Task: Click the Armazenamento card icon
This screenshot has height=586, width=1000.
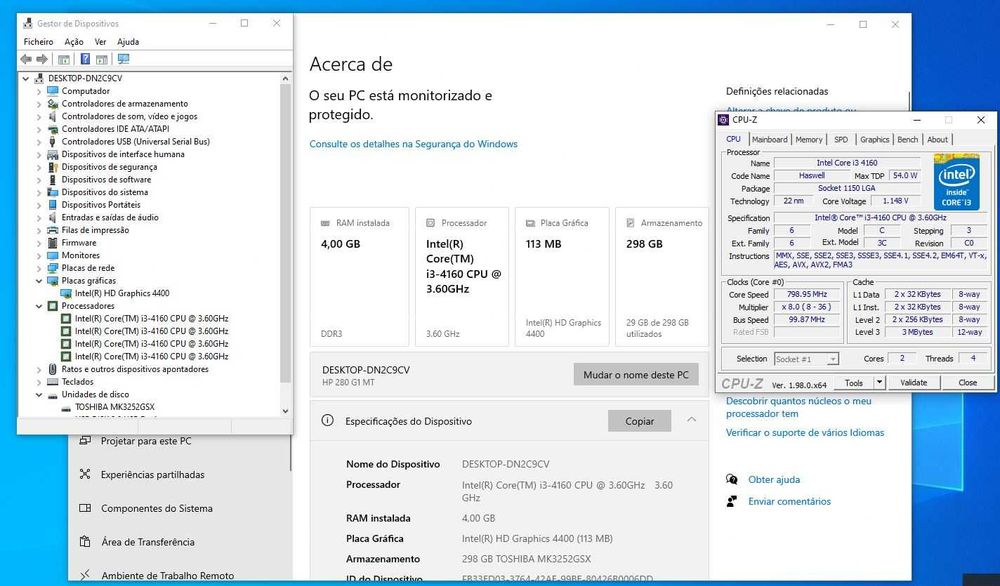Action: pyautogui.click(x=630, y=223)
